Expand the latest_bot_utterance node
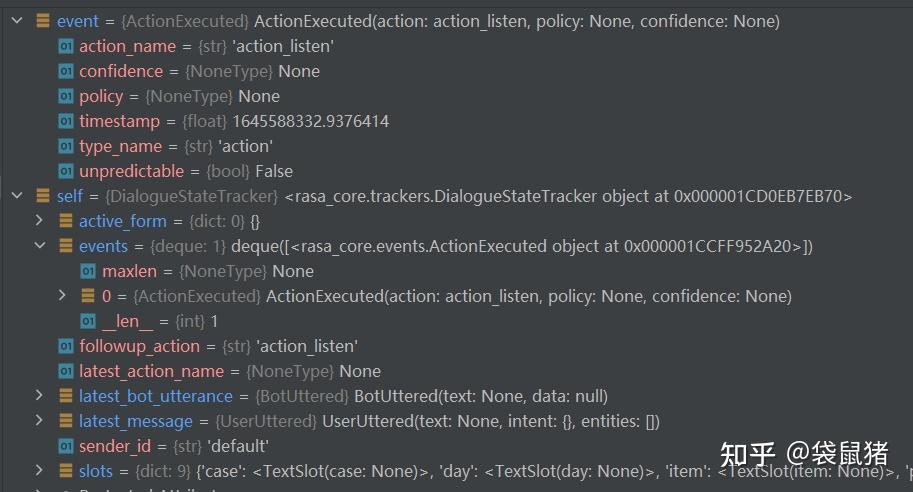Viewport: 913px width, 492px height. point(39,396)
